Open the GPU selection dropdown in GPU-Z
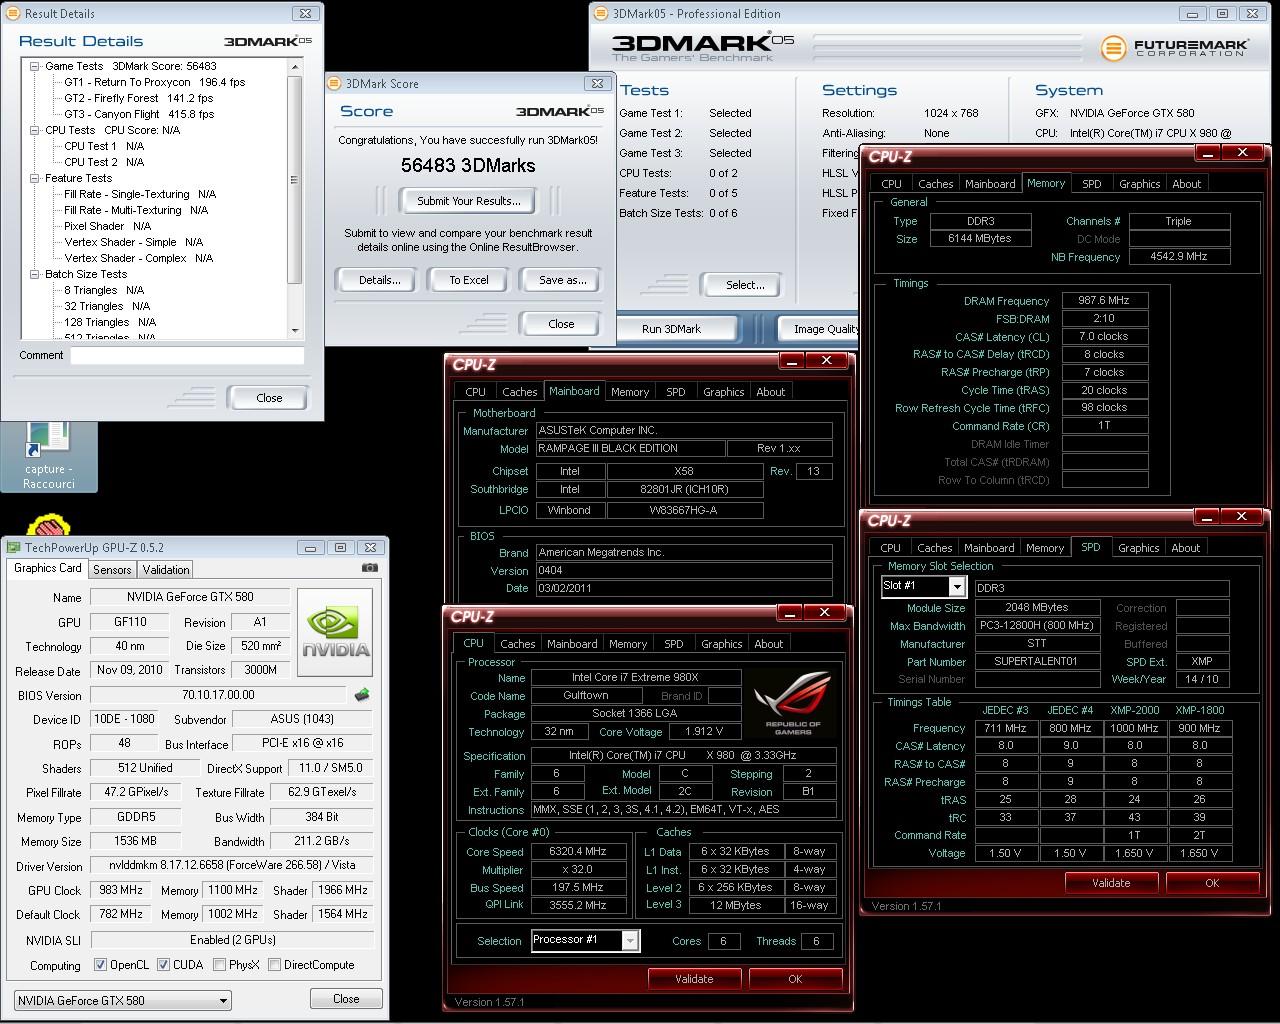The width and height of the screenshot is (1280, 1024). click(x=123, y=1000)
